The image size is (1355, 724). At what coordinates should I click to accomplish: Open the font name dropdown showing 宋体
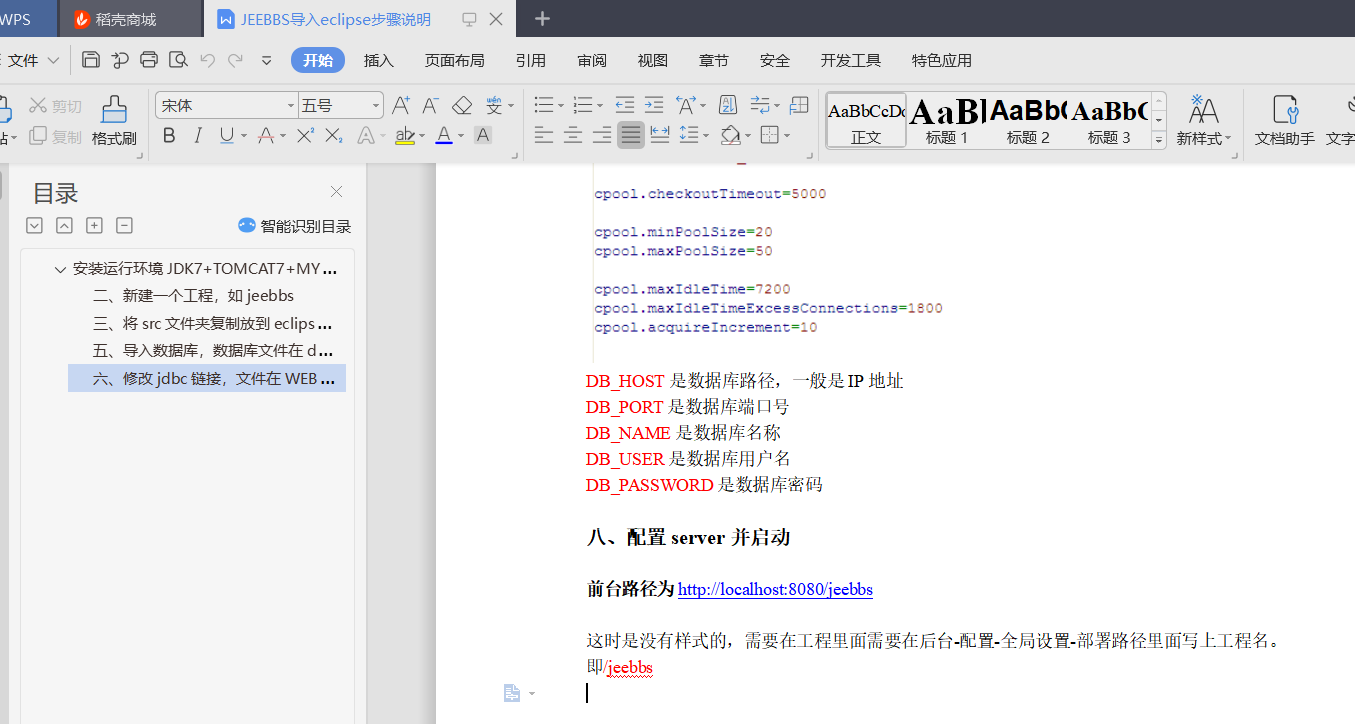click(x=227, y=105)
